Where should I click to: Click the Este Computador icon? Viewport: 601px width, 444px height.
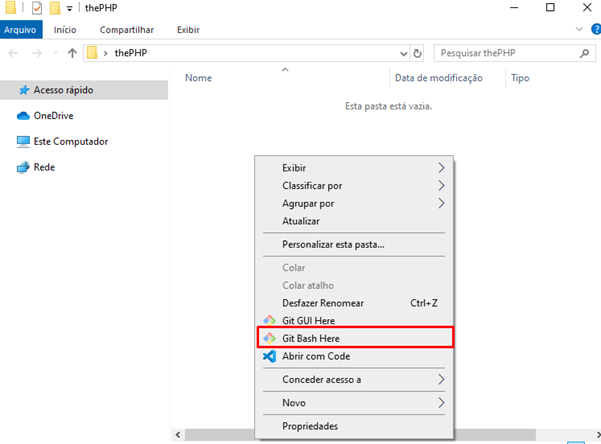(23, 142)
